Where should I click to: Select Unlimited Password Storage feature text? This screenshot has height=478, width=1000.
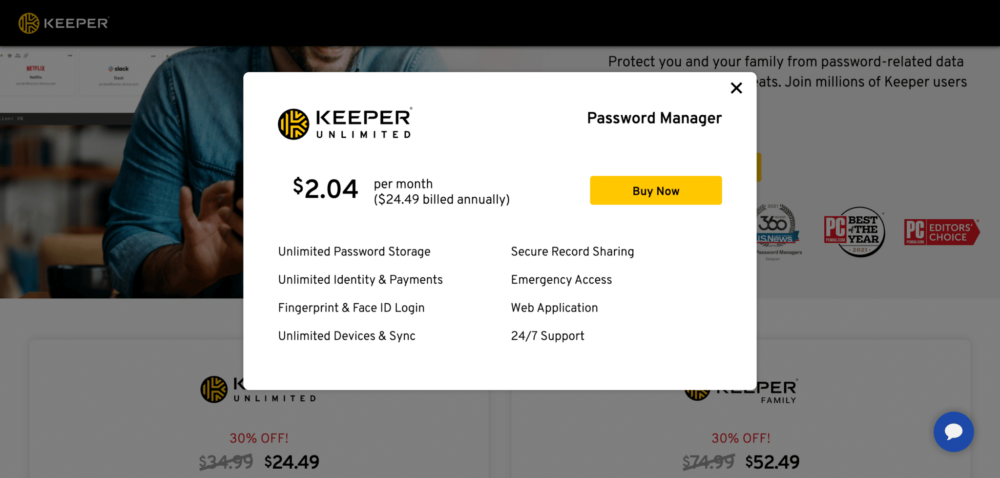click(354, 252)
